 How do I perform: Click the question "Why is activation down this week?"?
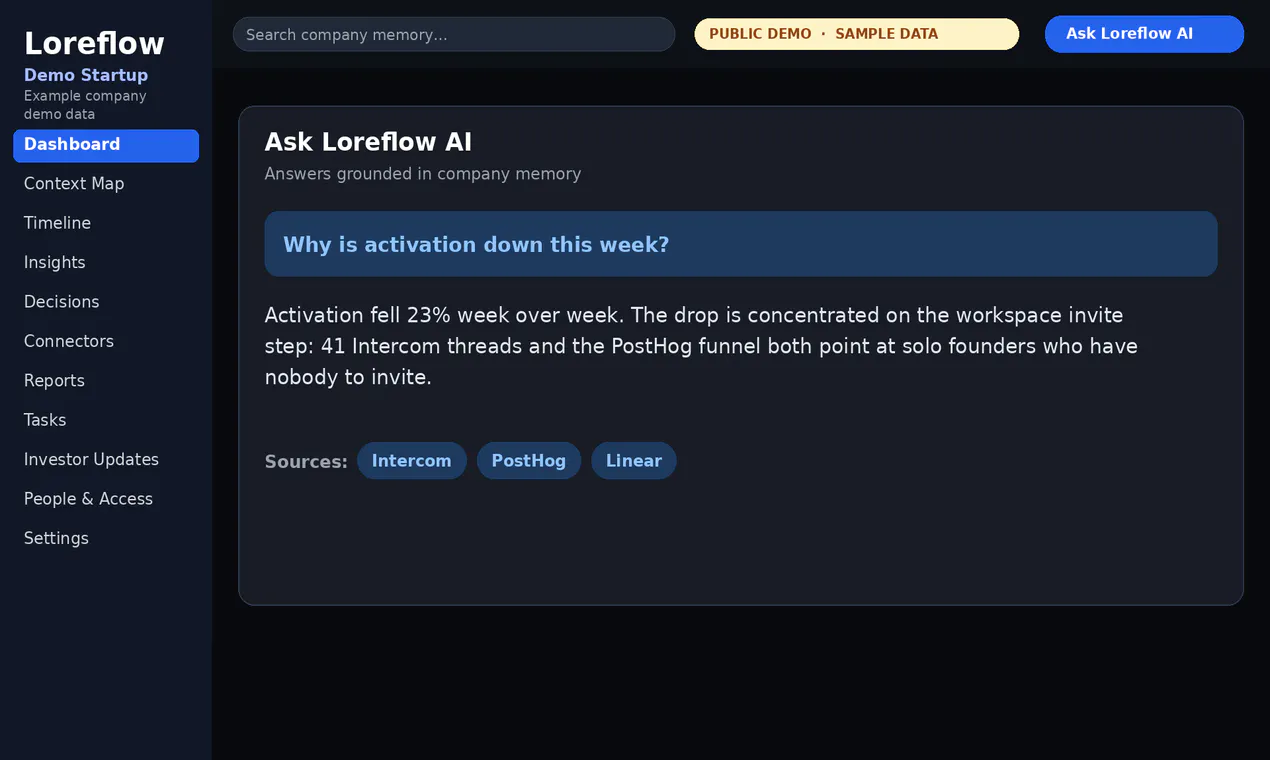click(741, 244)
